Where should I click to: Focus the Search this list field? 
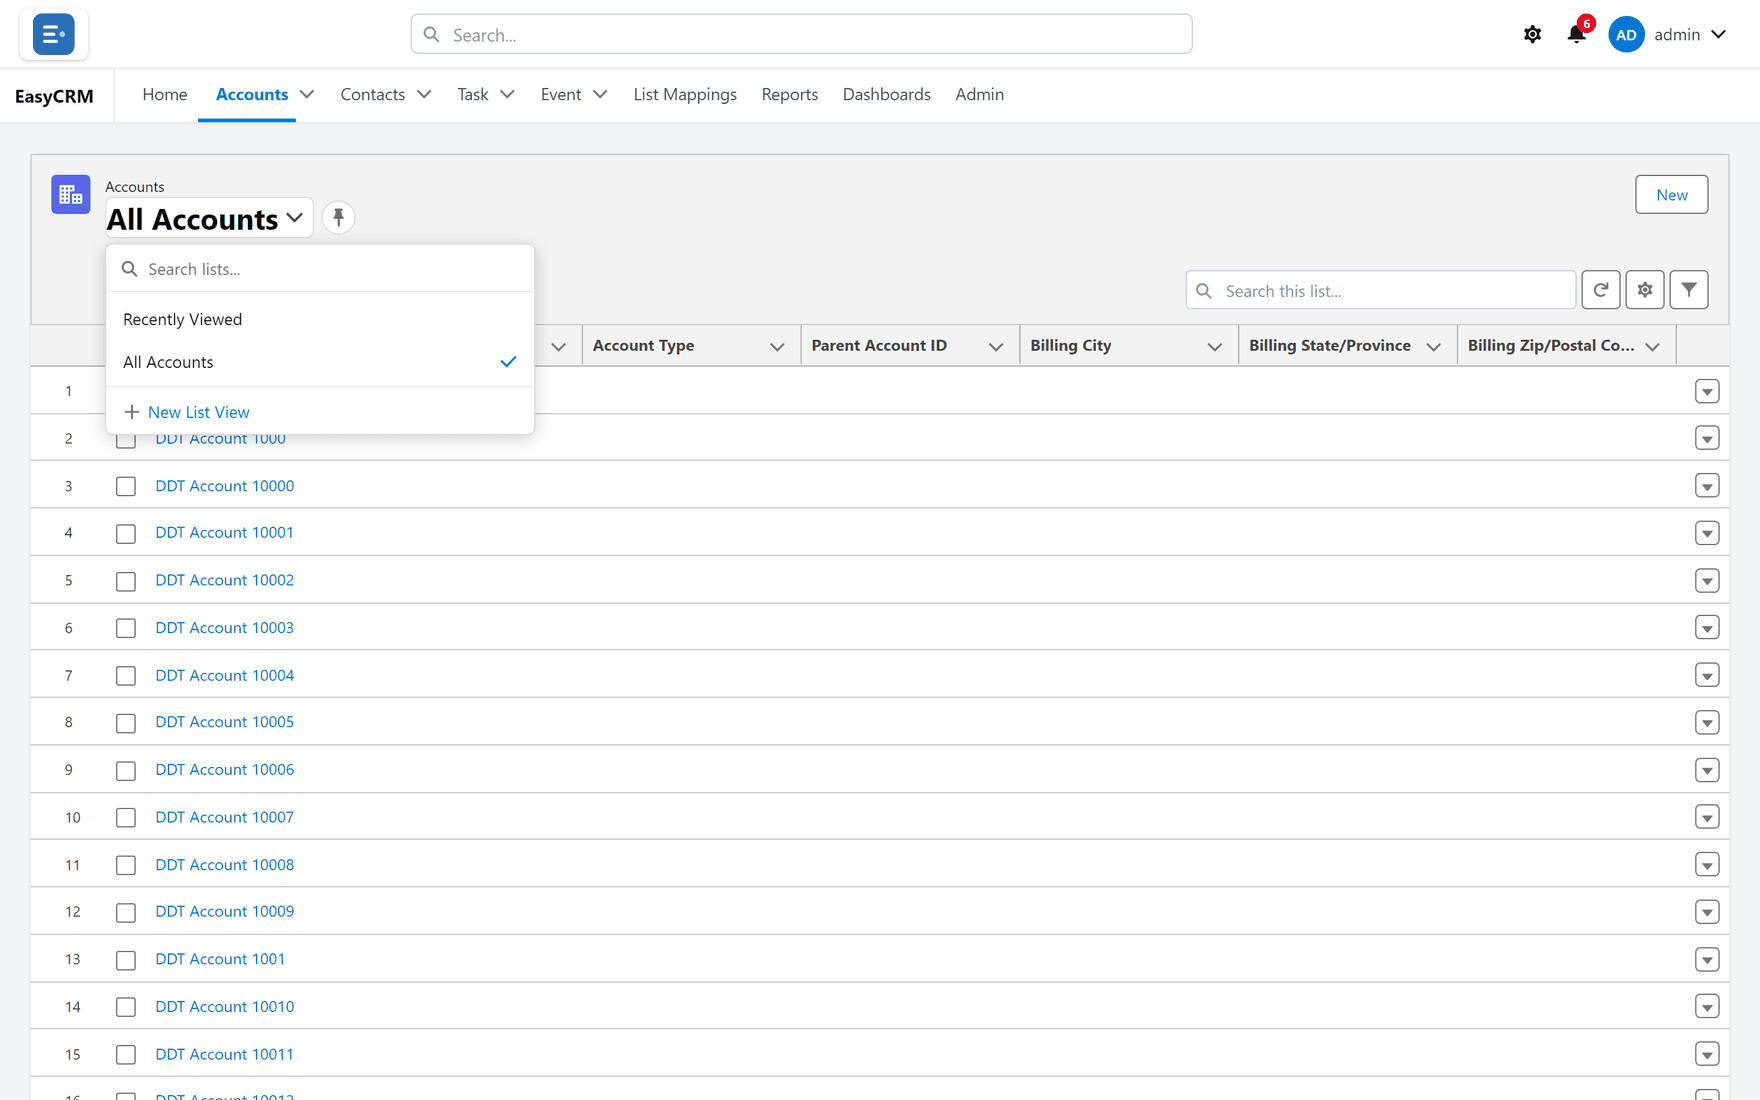(x=1381, y=290)
